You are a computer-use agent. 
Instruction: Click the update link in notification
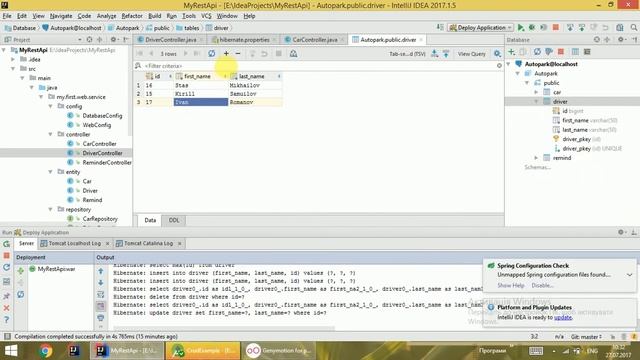point(562,317)
